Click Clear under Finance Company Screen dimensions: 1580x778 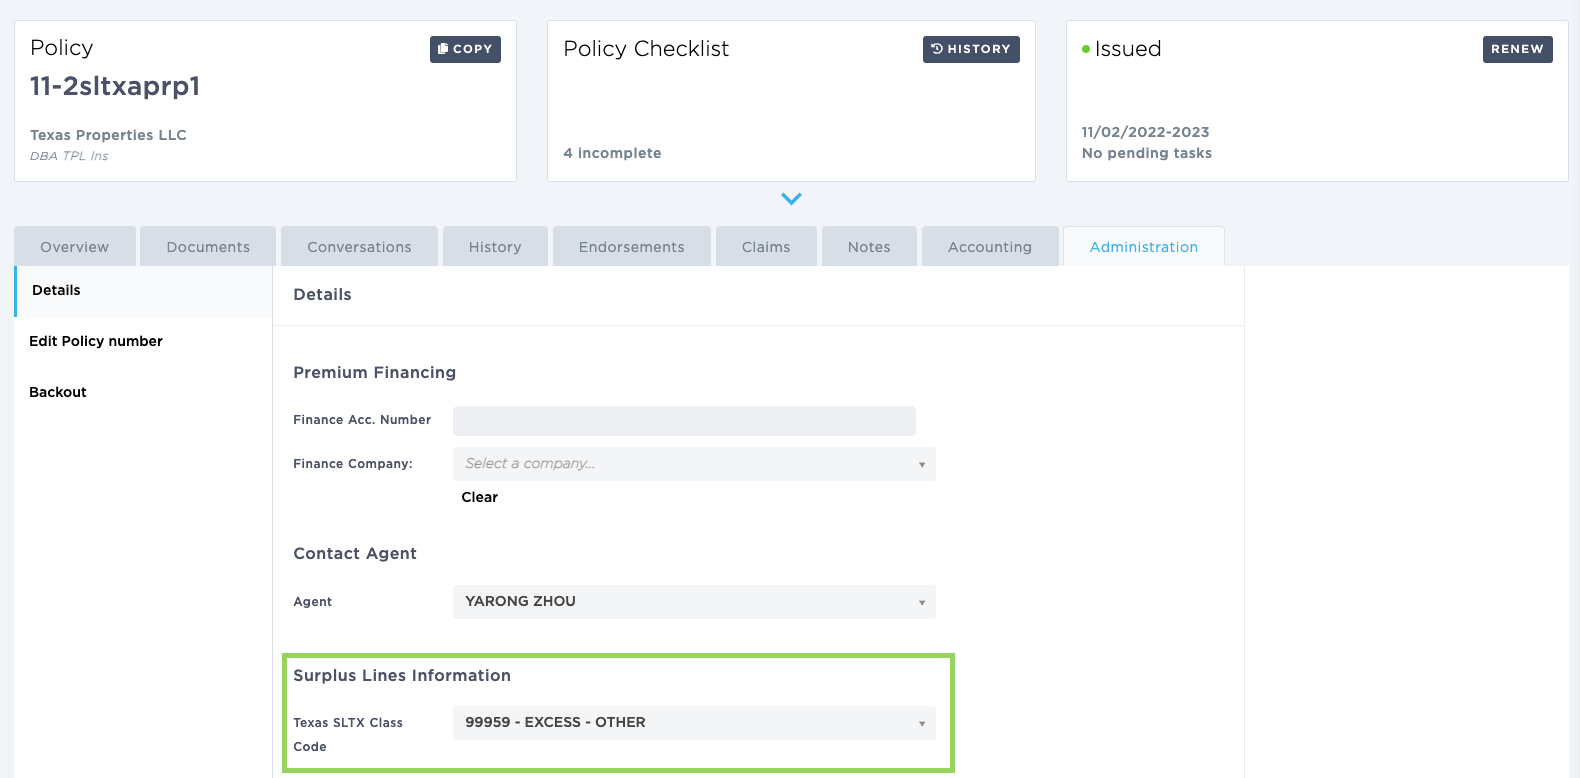[x=479, y=497]
